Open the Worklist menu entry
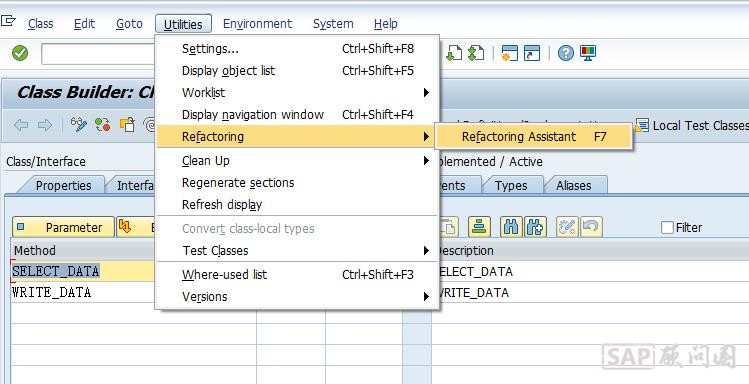Viewport: 749px width, 384px height. 297,93
